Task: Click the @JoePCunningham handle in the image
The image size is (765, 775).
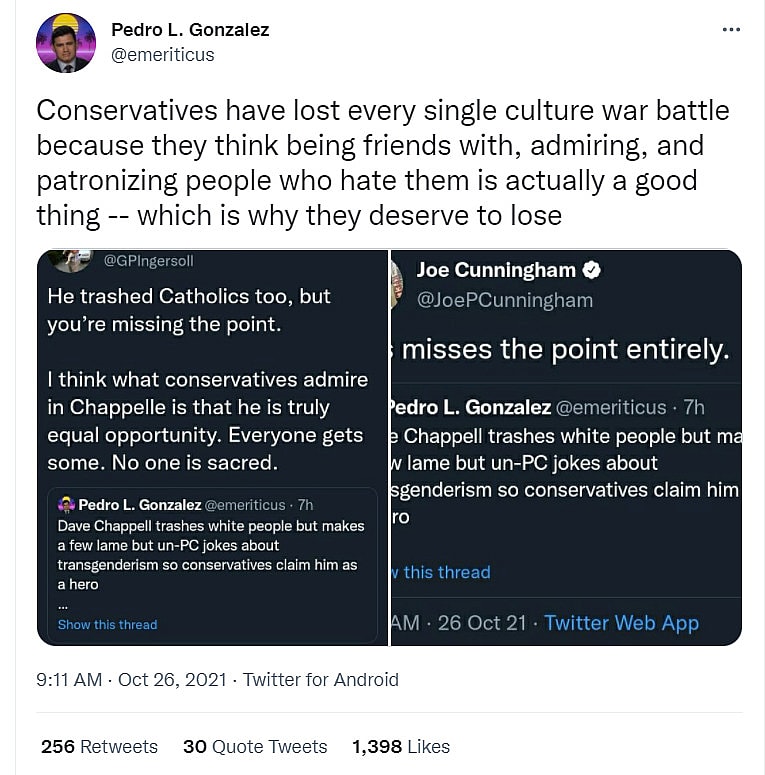Action: 504,300
